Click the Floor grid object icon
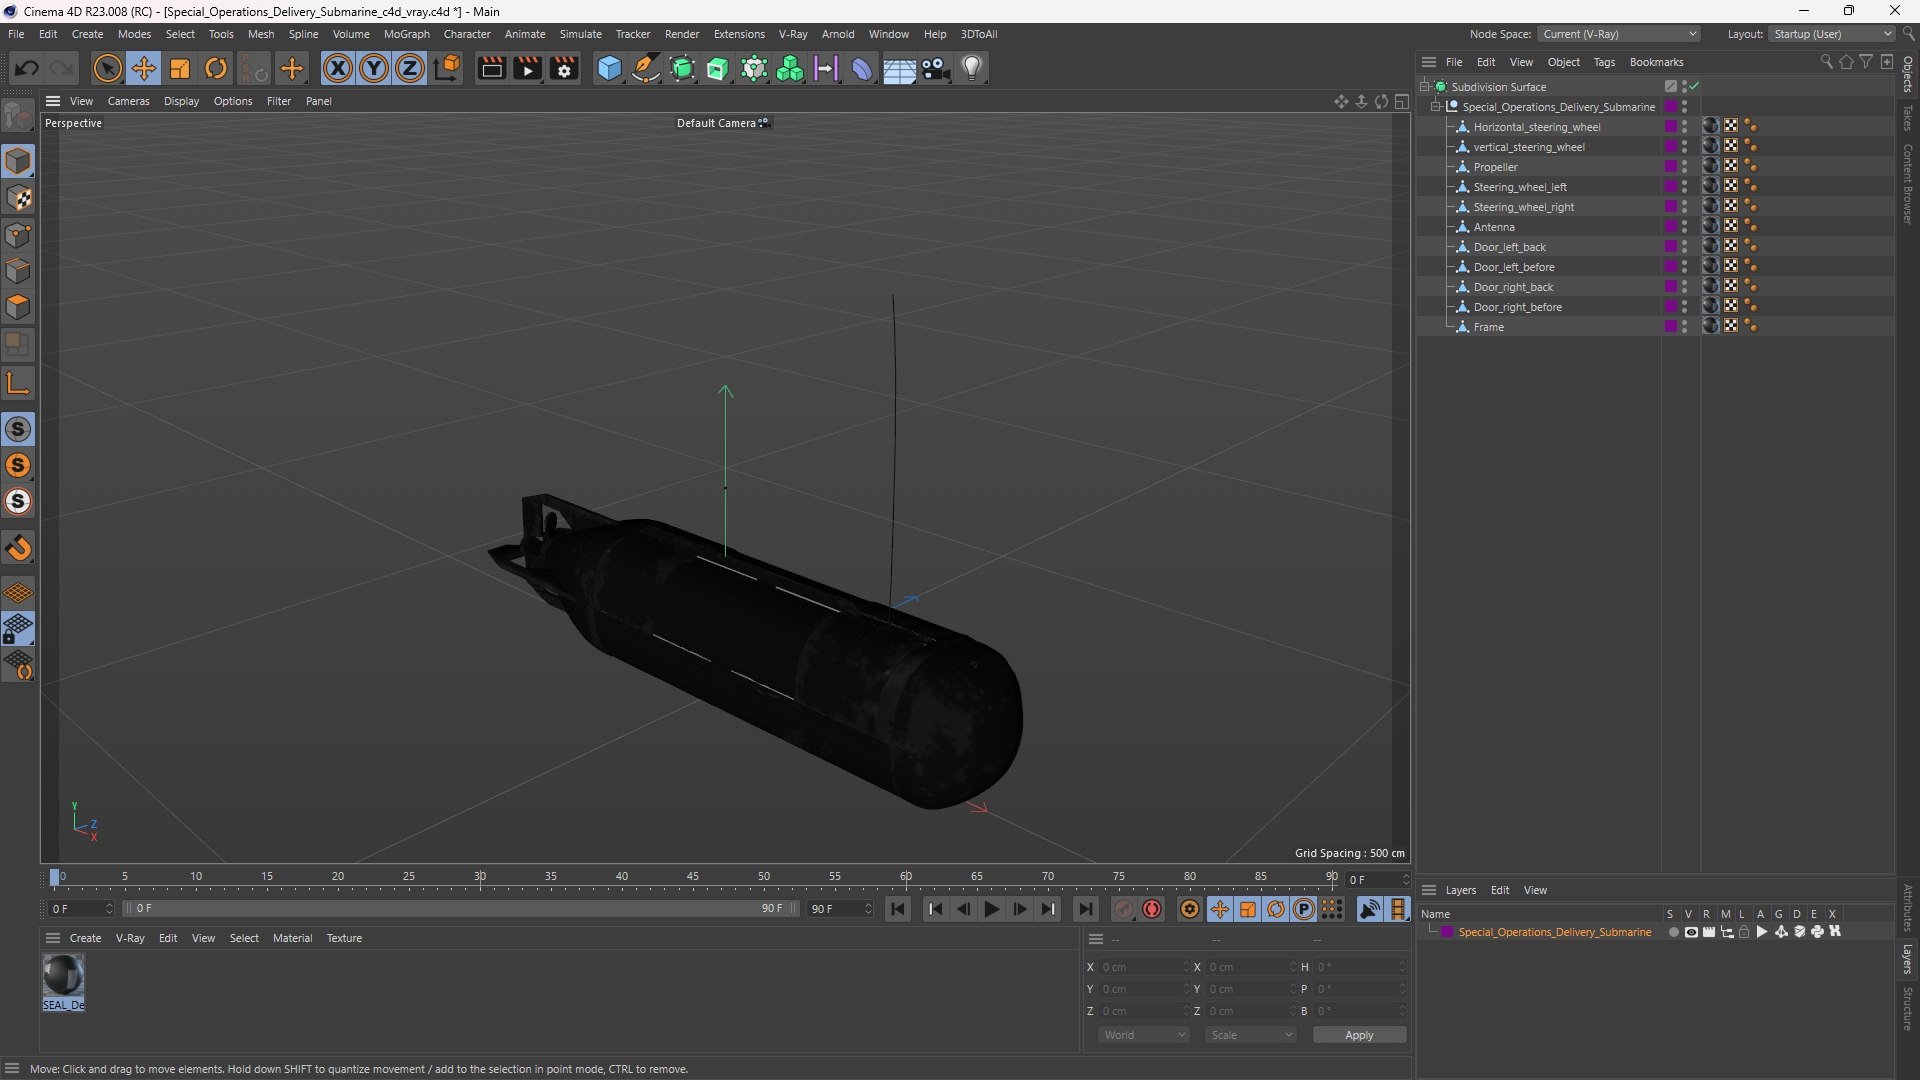 (x=899, y=68)
